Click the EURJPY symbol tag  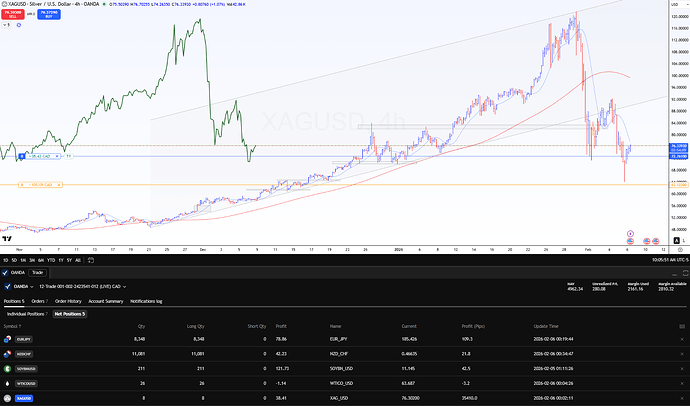tap(24, 339)
